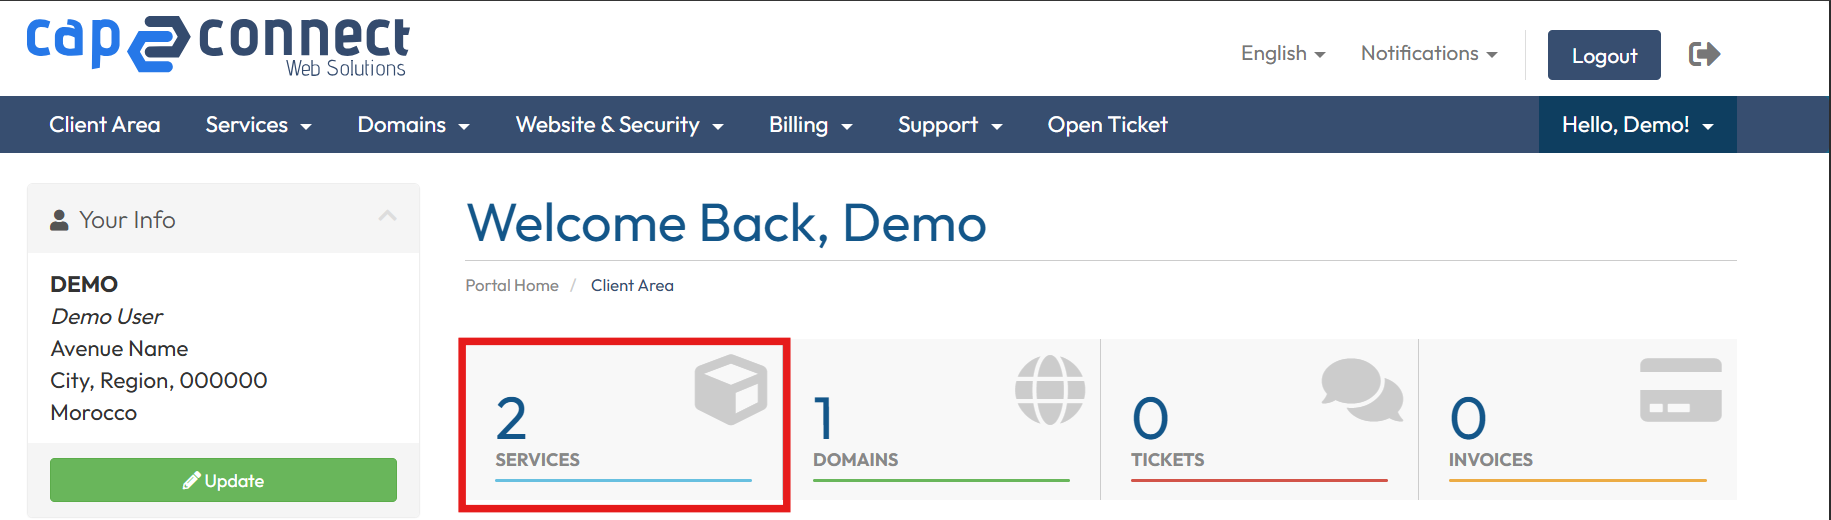Open the Services navigation menu

(258, 125)
